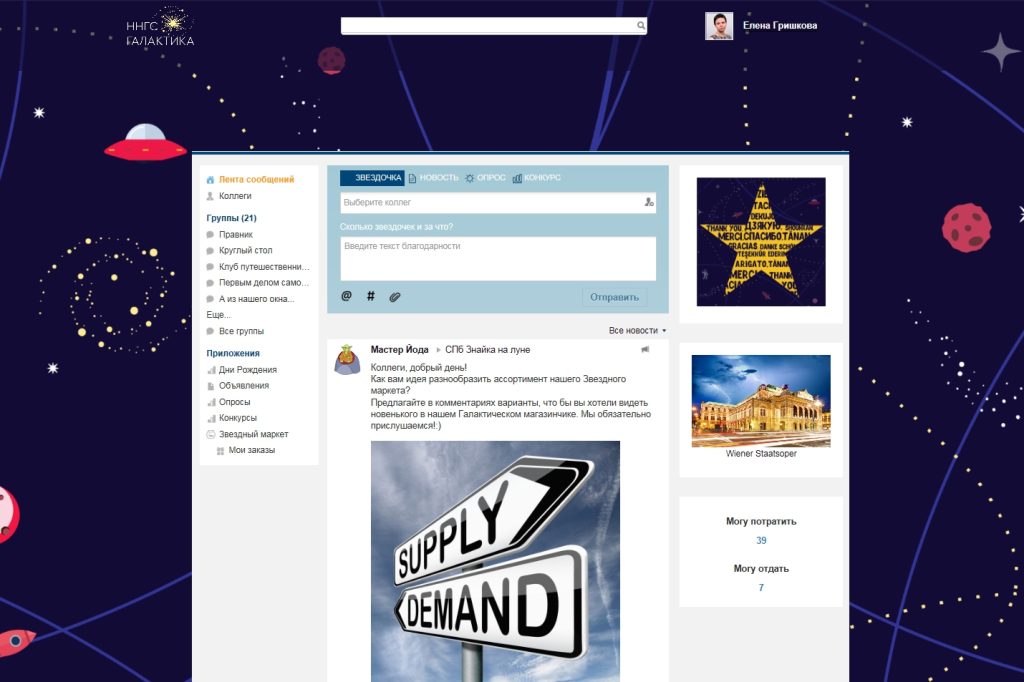The image size is (1024, 682).
Task: Open the Все новости filter dropdown
Action: [x=637, y=330]
